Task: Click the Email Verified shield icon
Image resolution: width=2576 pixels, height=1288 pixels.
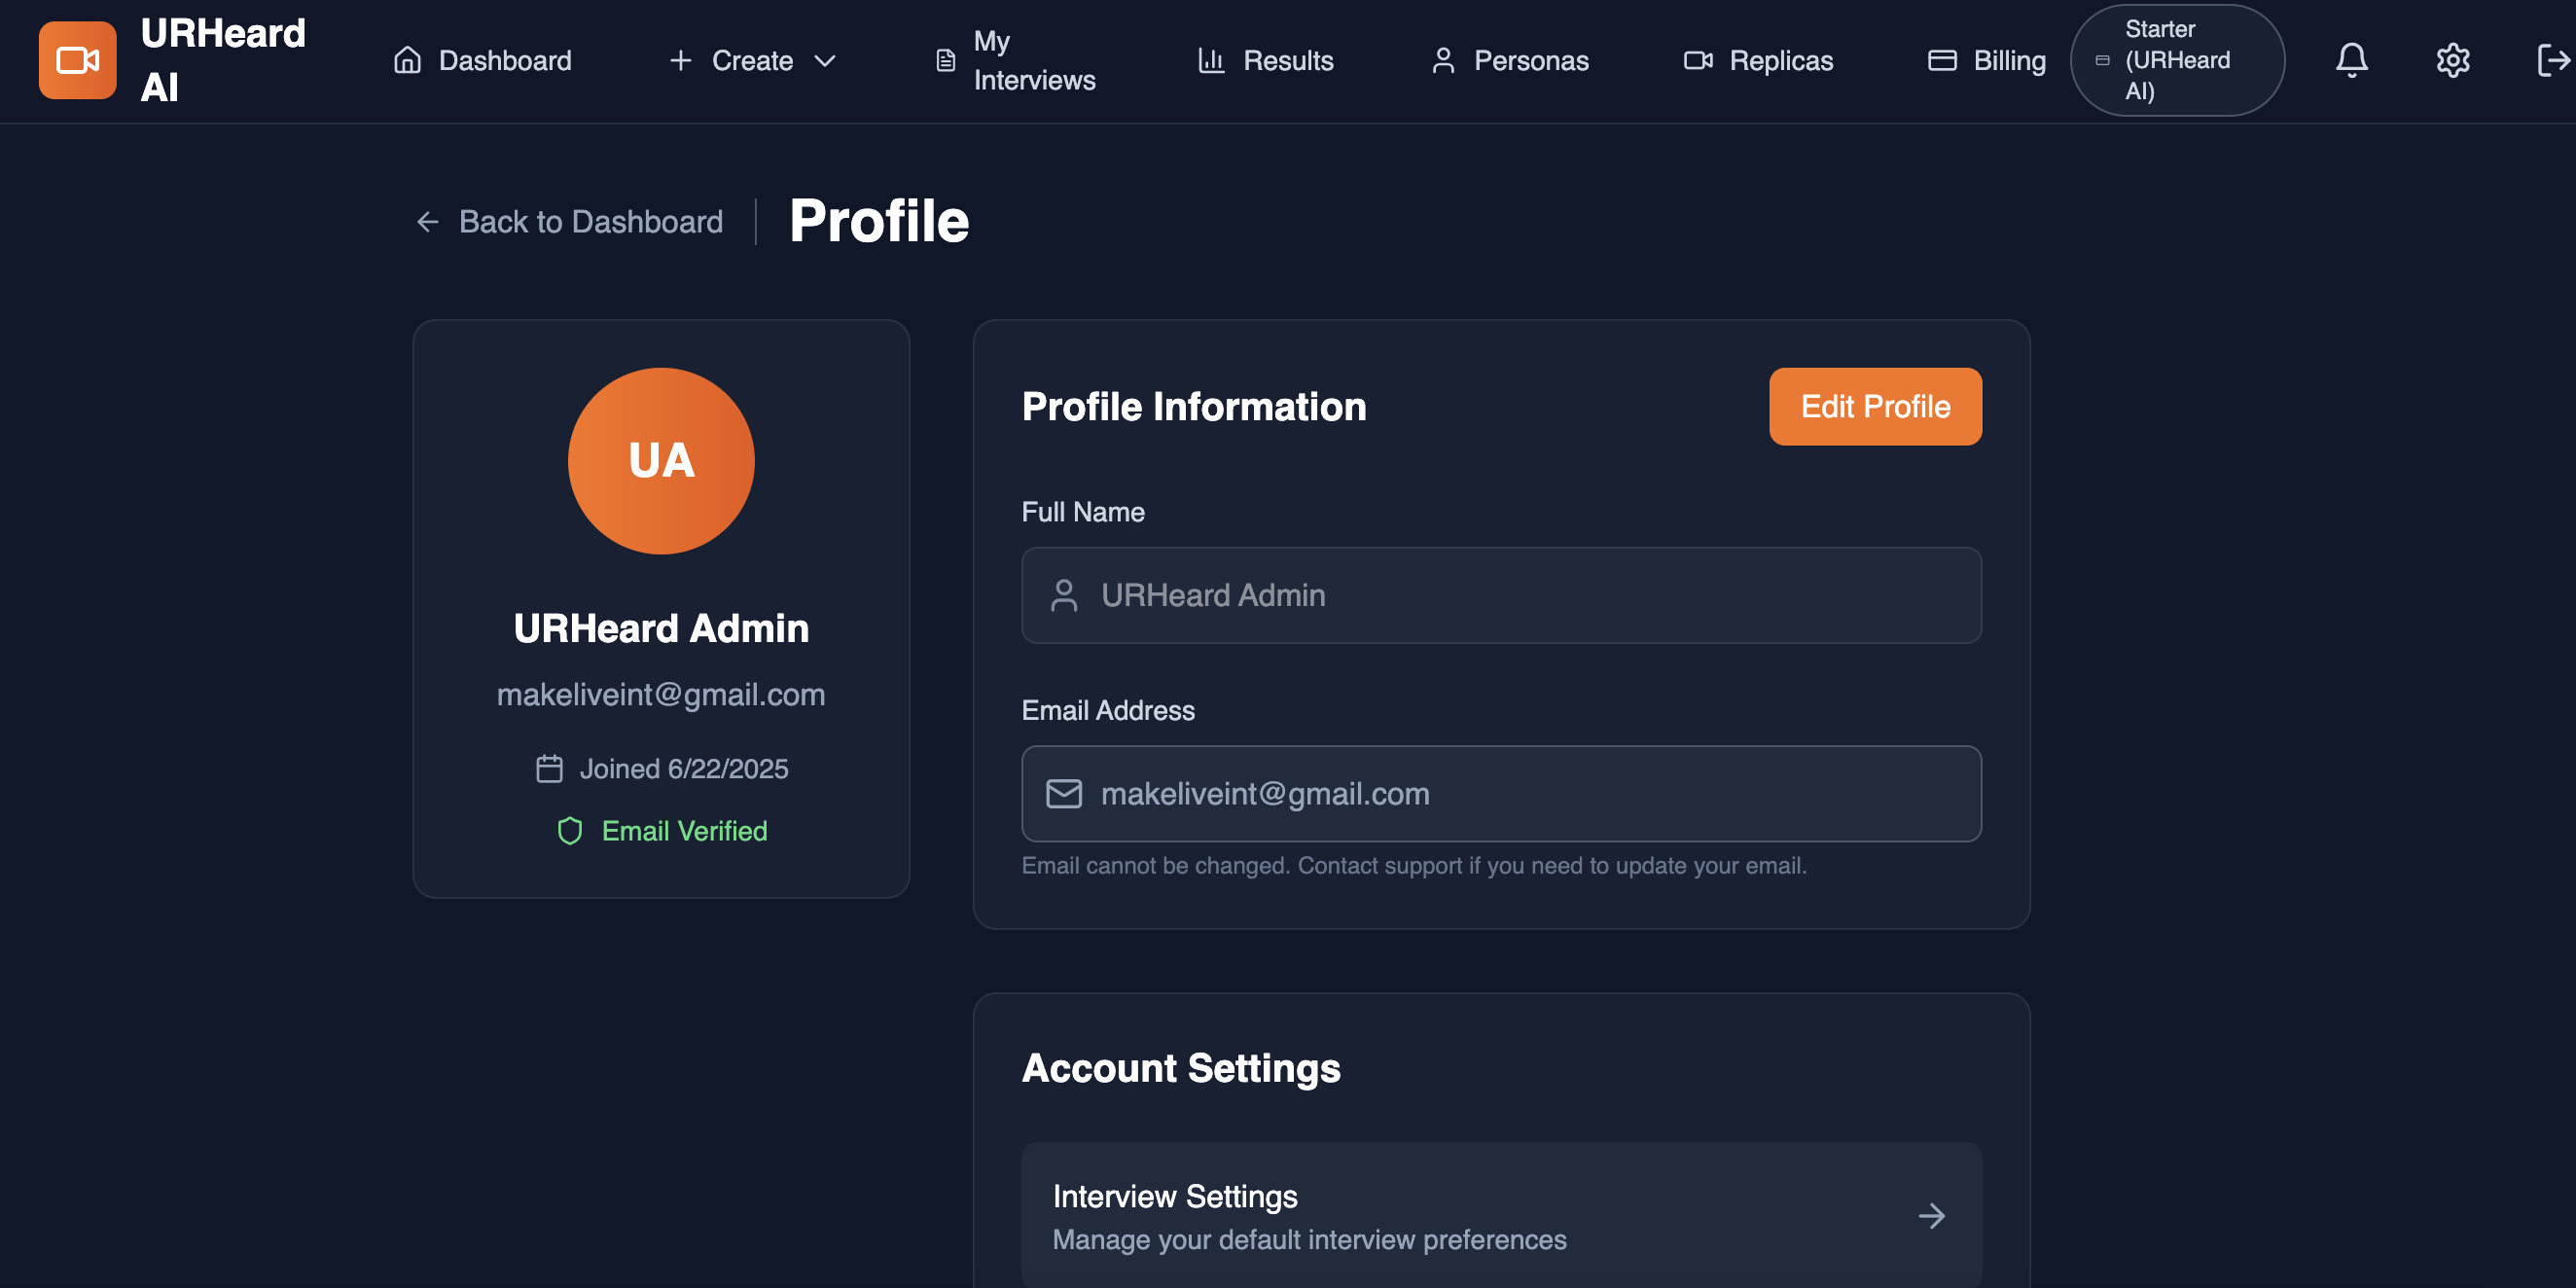Action: point(570,831)
